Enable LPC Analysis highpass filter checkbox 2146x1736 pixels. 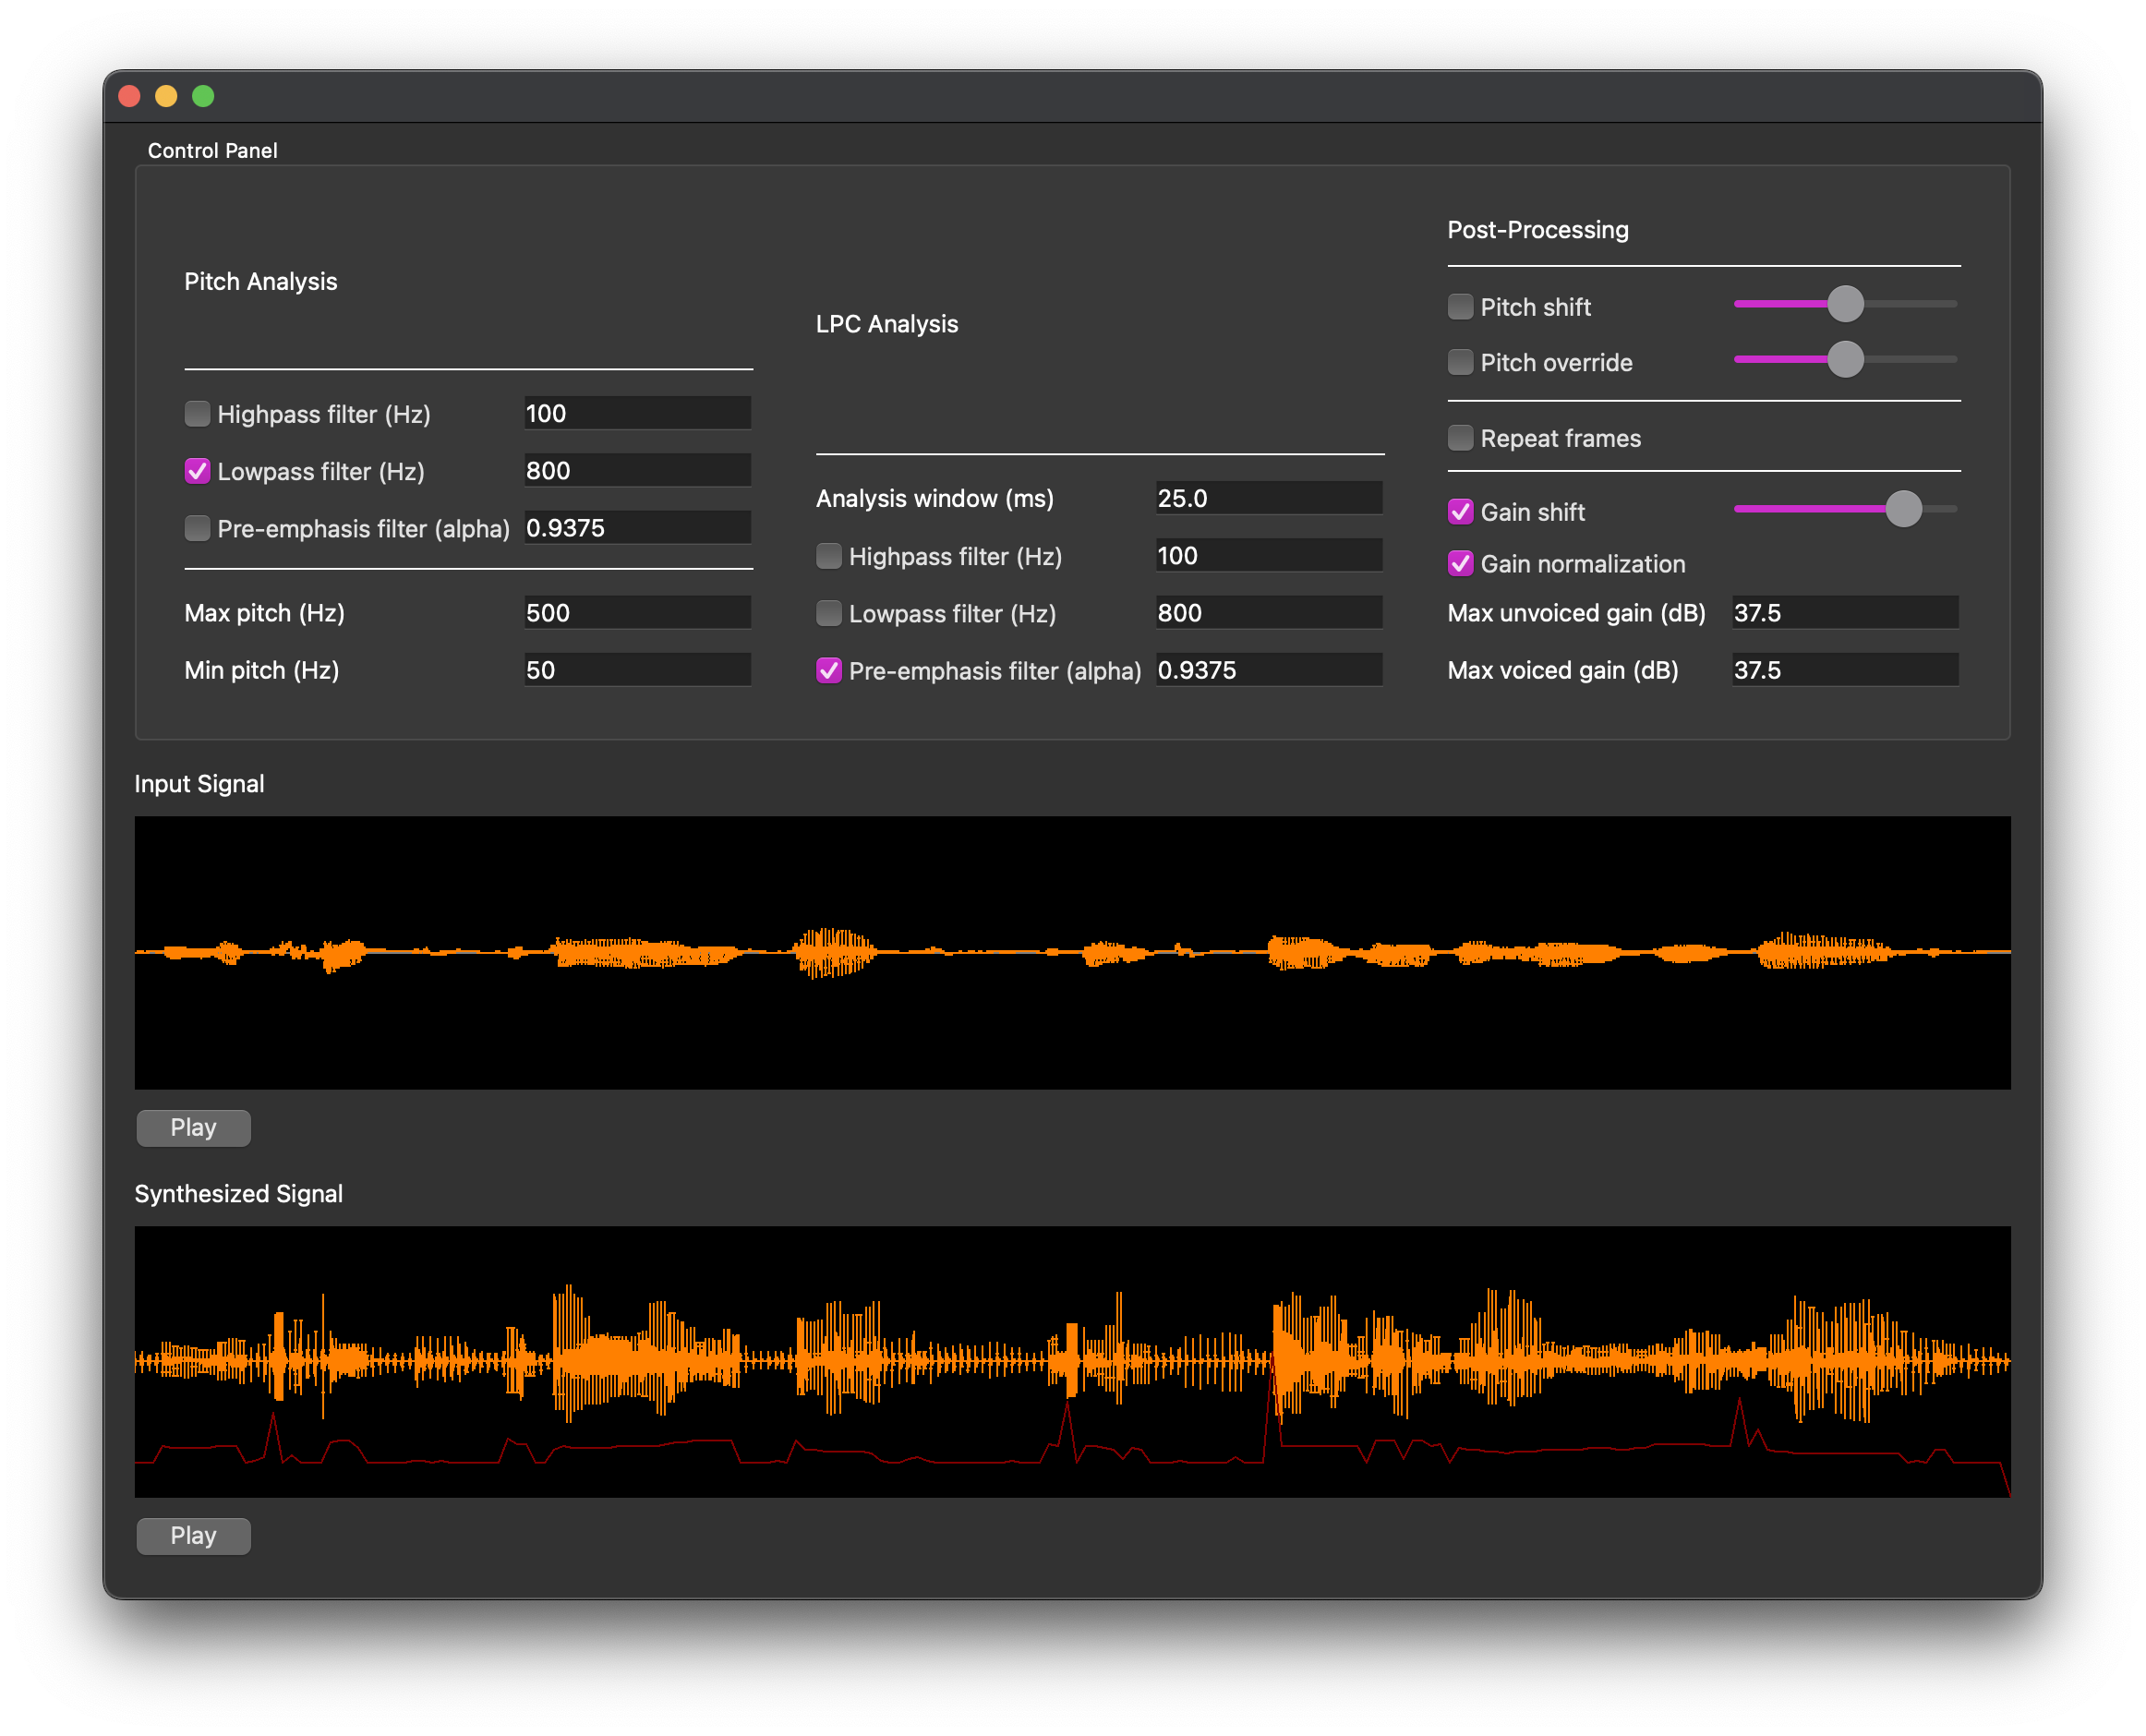[829, 556]
